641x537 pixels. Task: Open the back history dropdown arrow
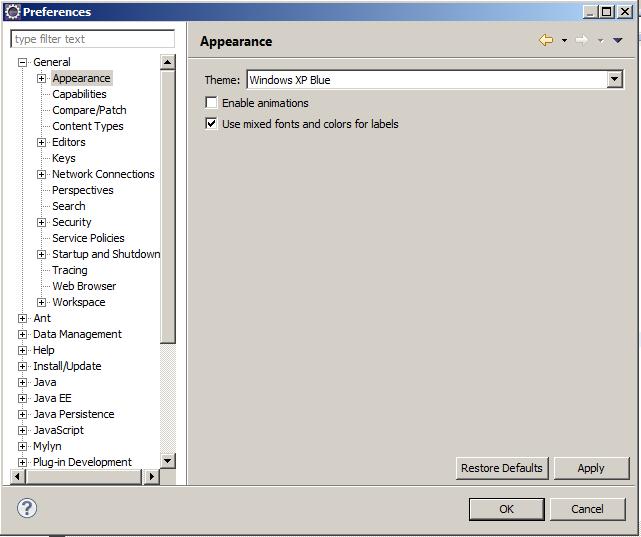click(x=564, y=41)
